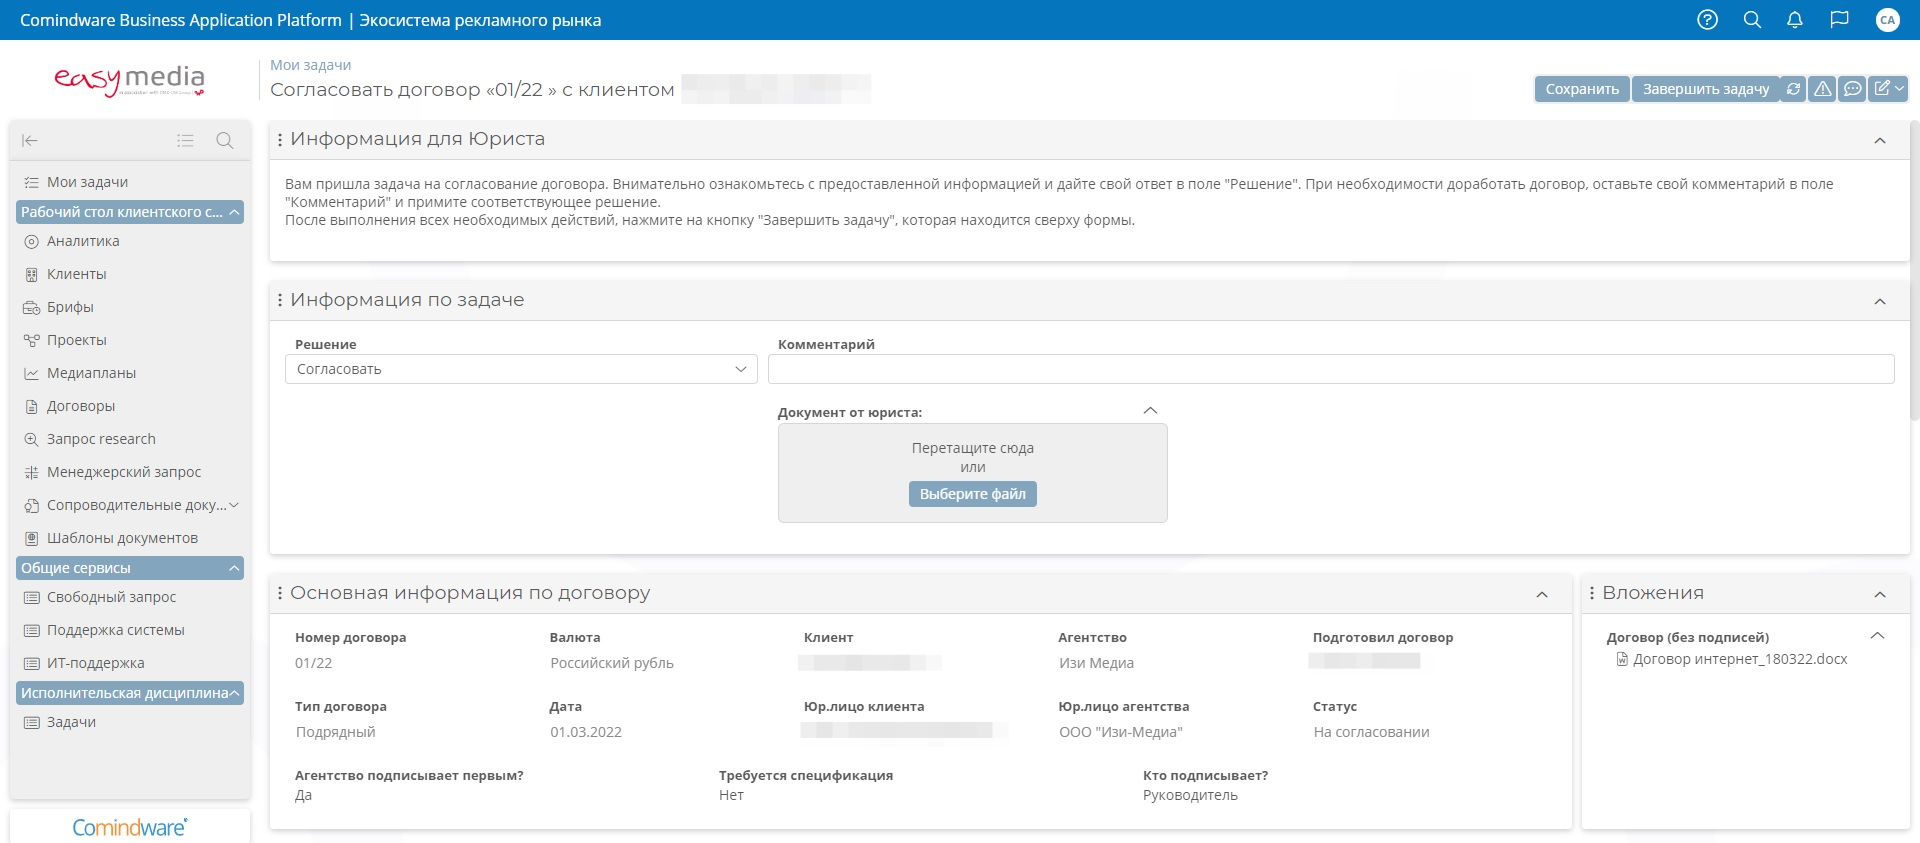Follow the Мои задачи breadcrumb link
1920x843 pixels.
tap(310, 65)
